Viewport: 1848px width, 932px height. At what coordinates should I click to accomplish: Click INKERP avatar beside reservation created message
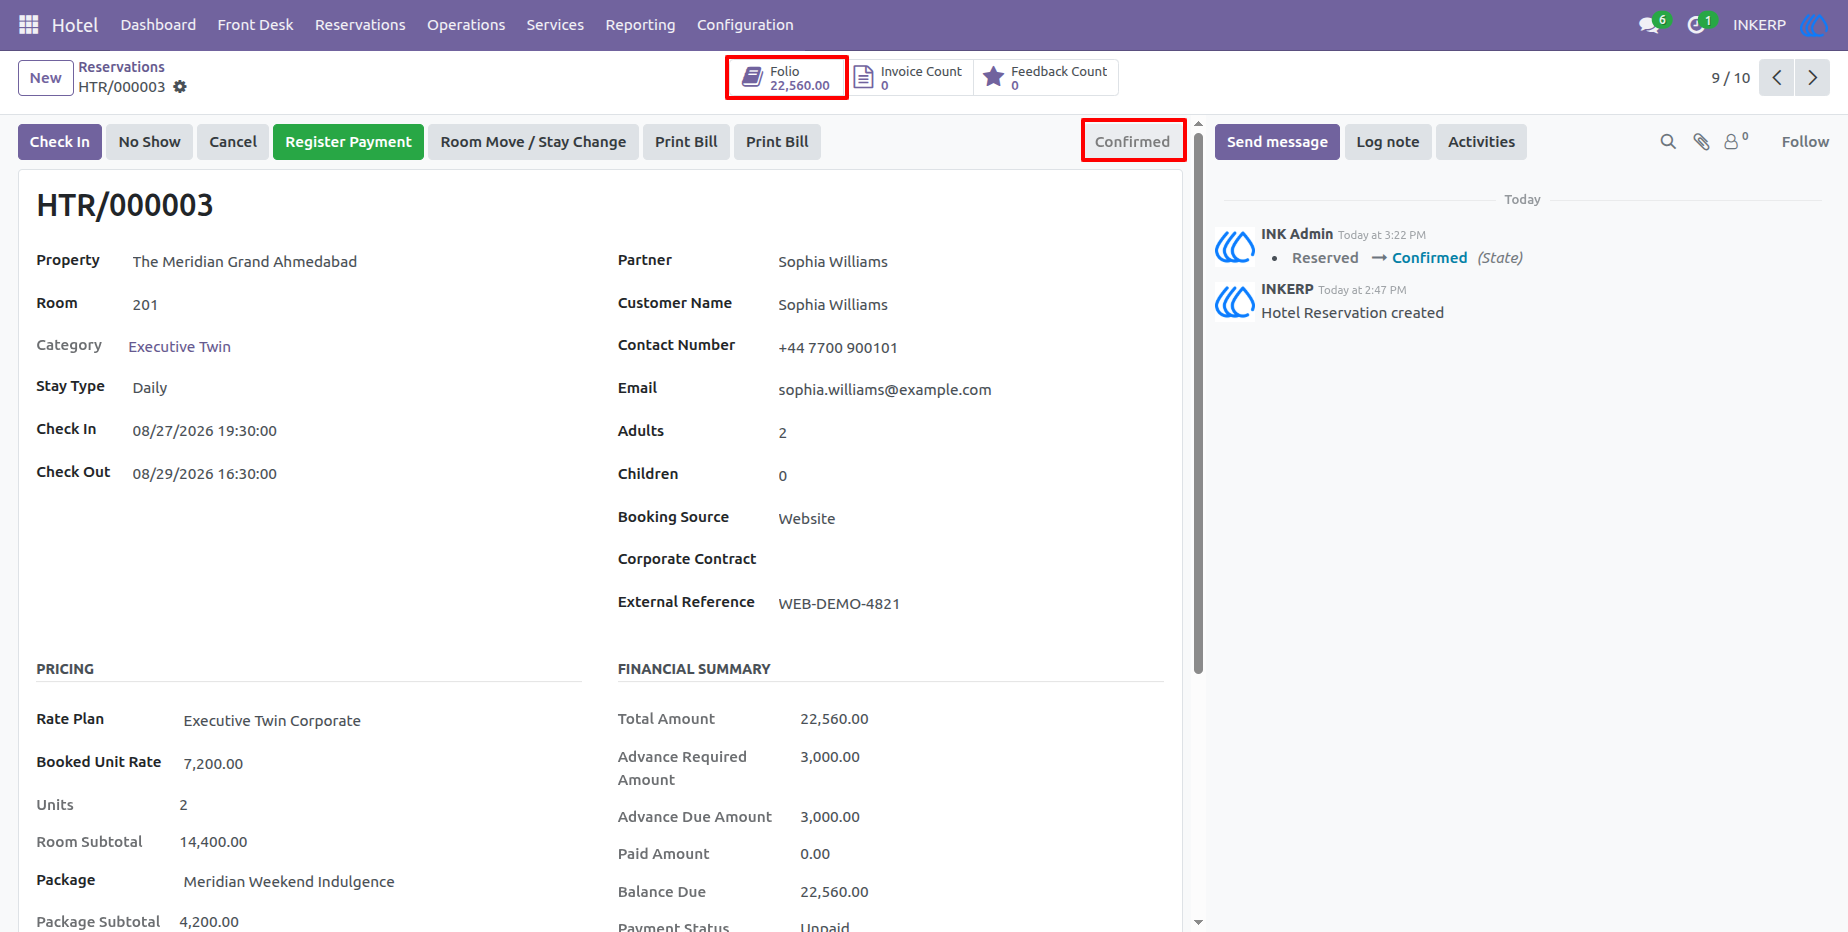[1235, 301]
